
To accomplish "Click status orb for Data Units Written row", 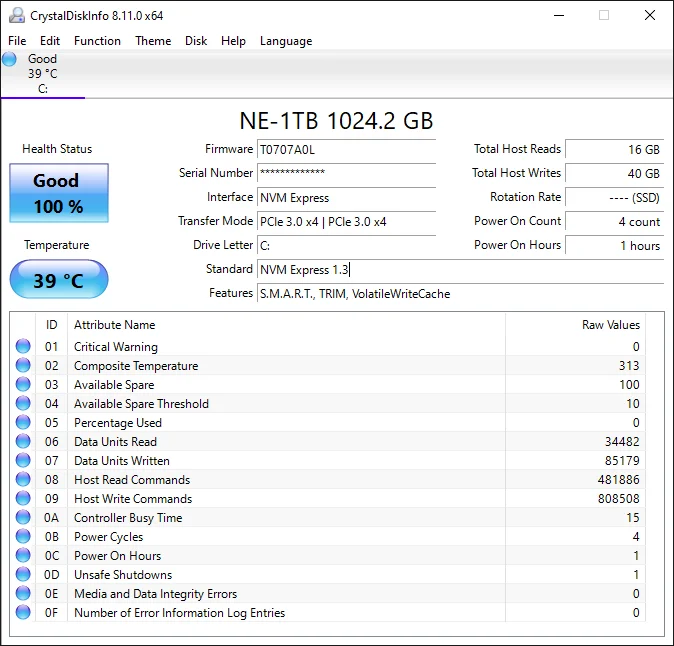I will click(23, 460).
